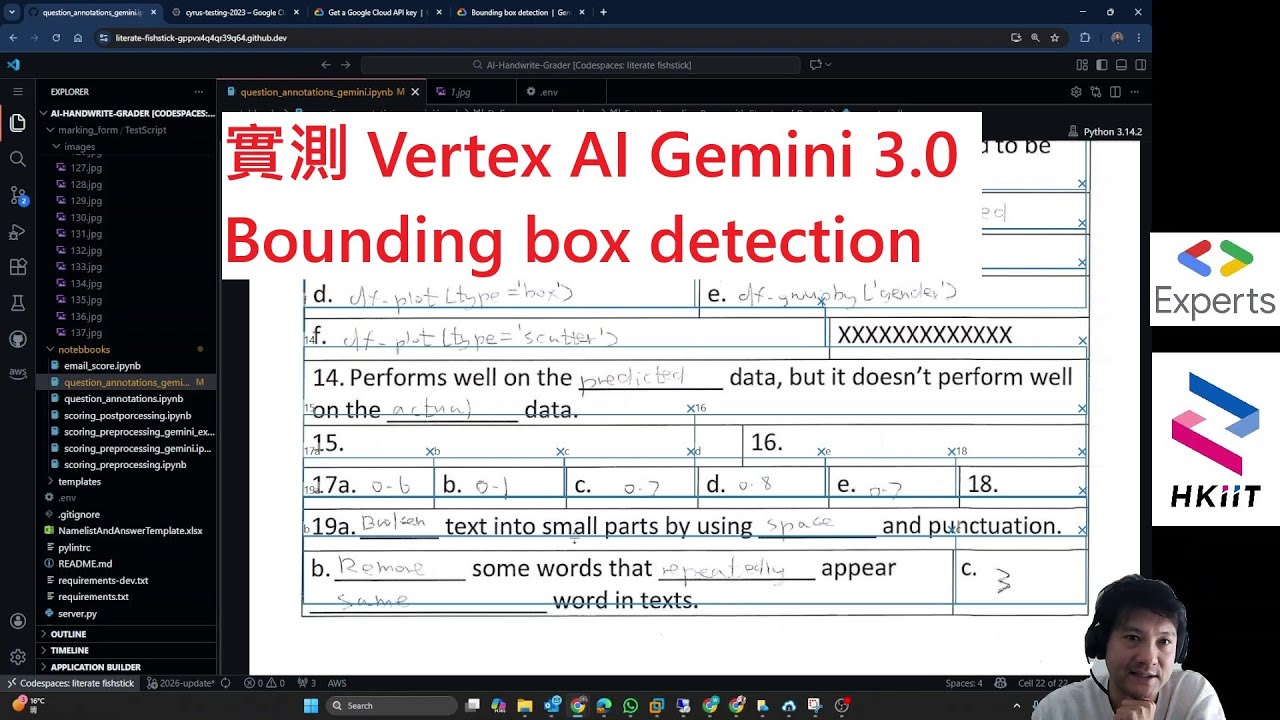Collapse the marking_form / TestScript folder

click(126, 130)
